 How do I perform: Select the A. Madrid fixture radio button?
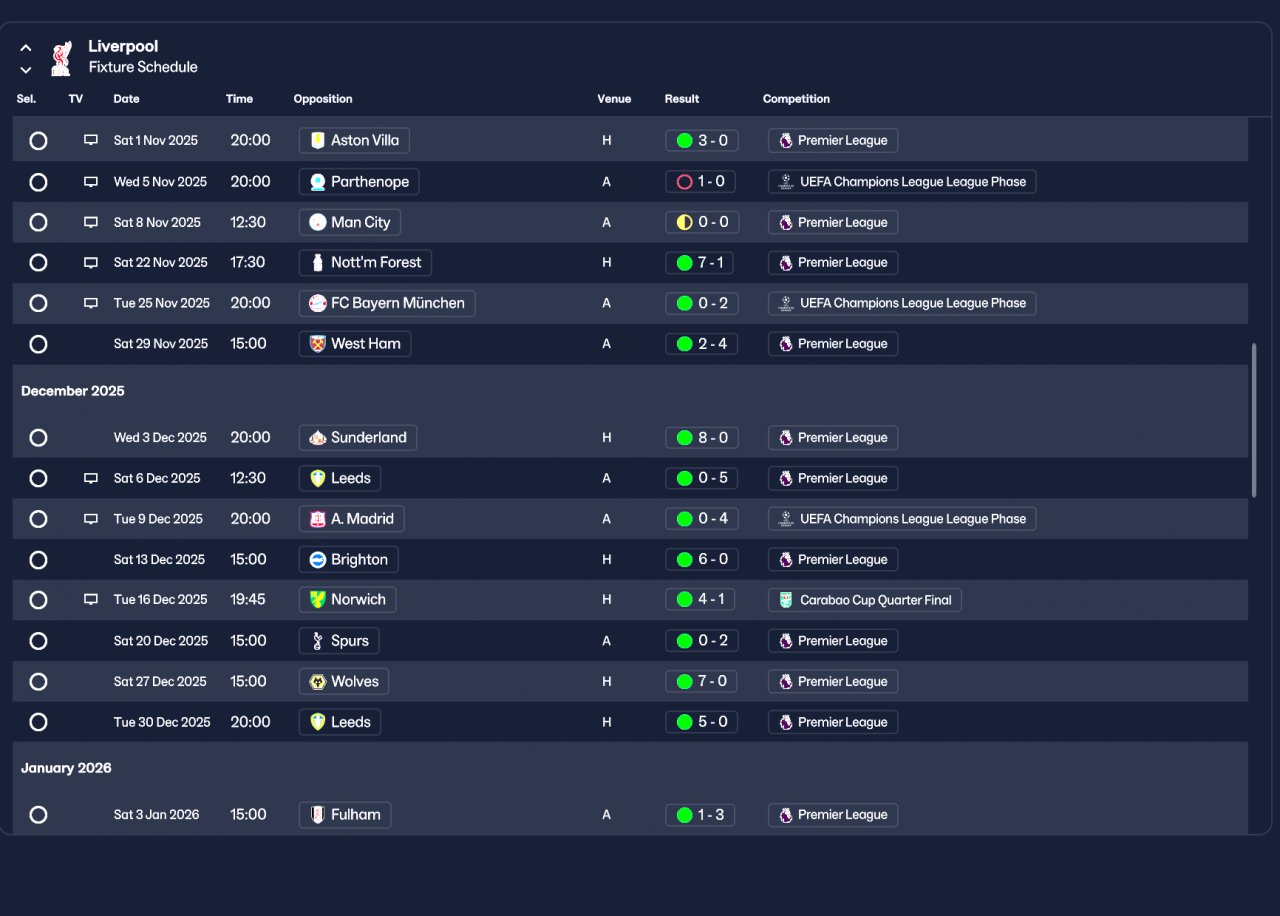[x=38, y=519]
